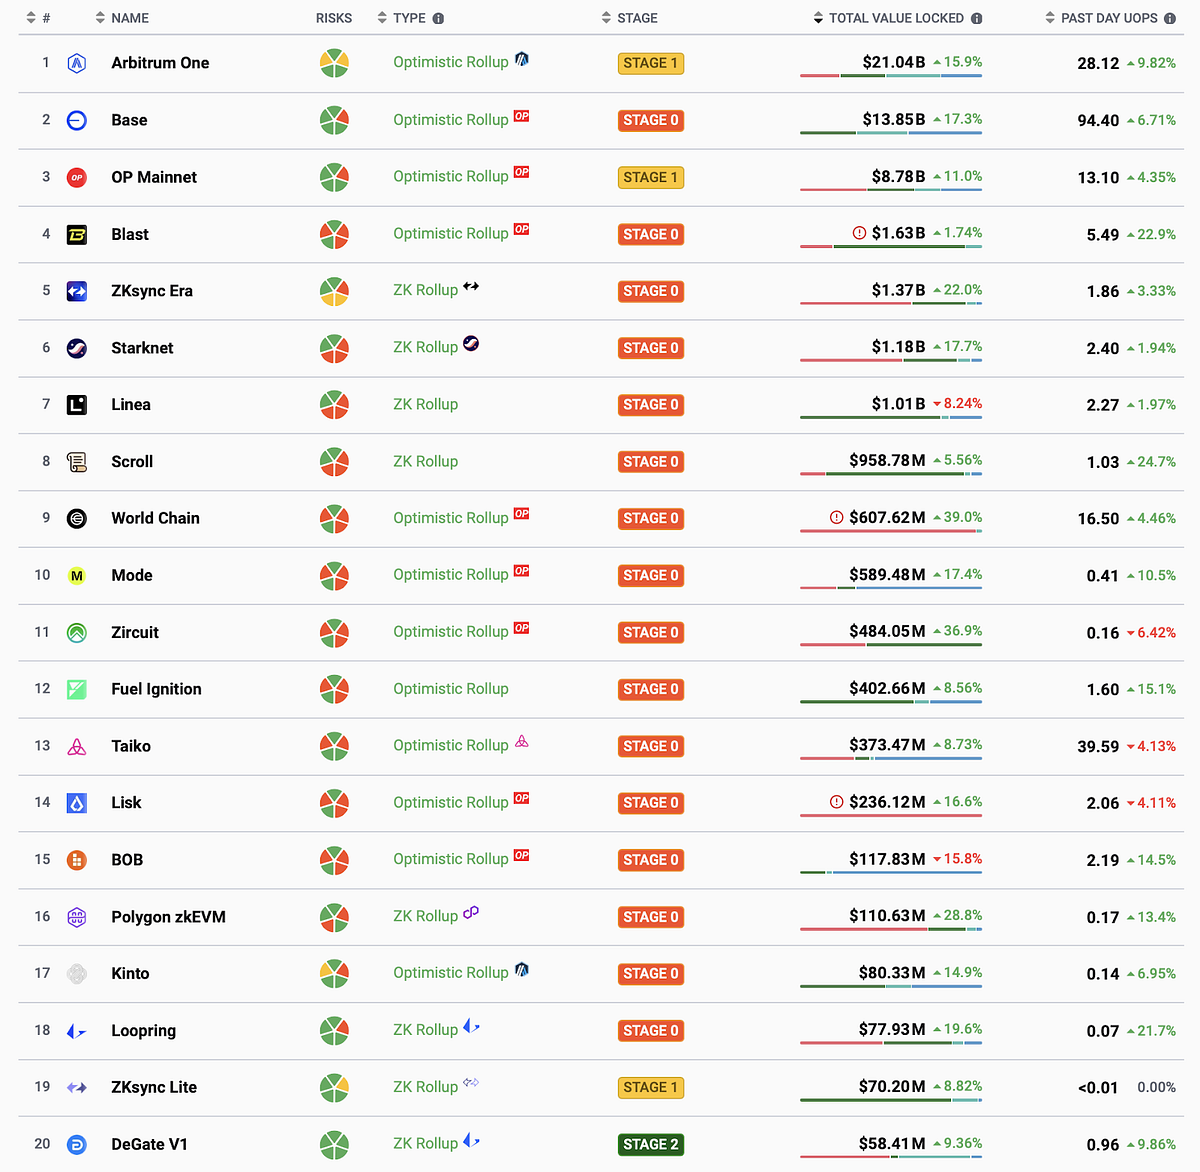Click Arbitrum One's risk rosette icon

(335, 63)
